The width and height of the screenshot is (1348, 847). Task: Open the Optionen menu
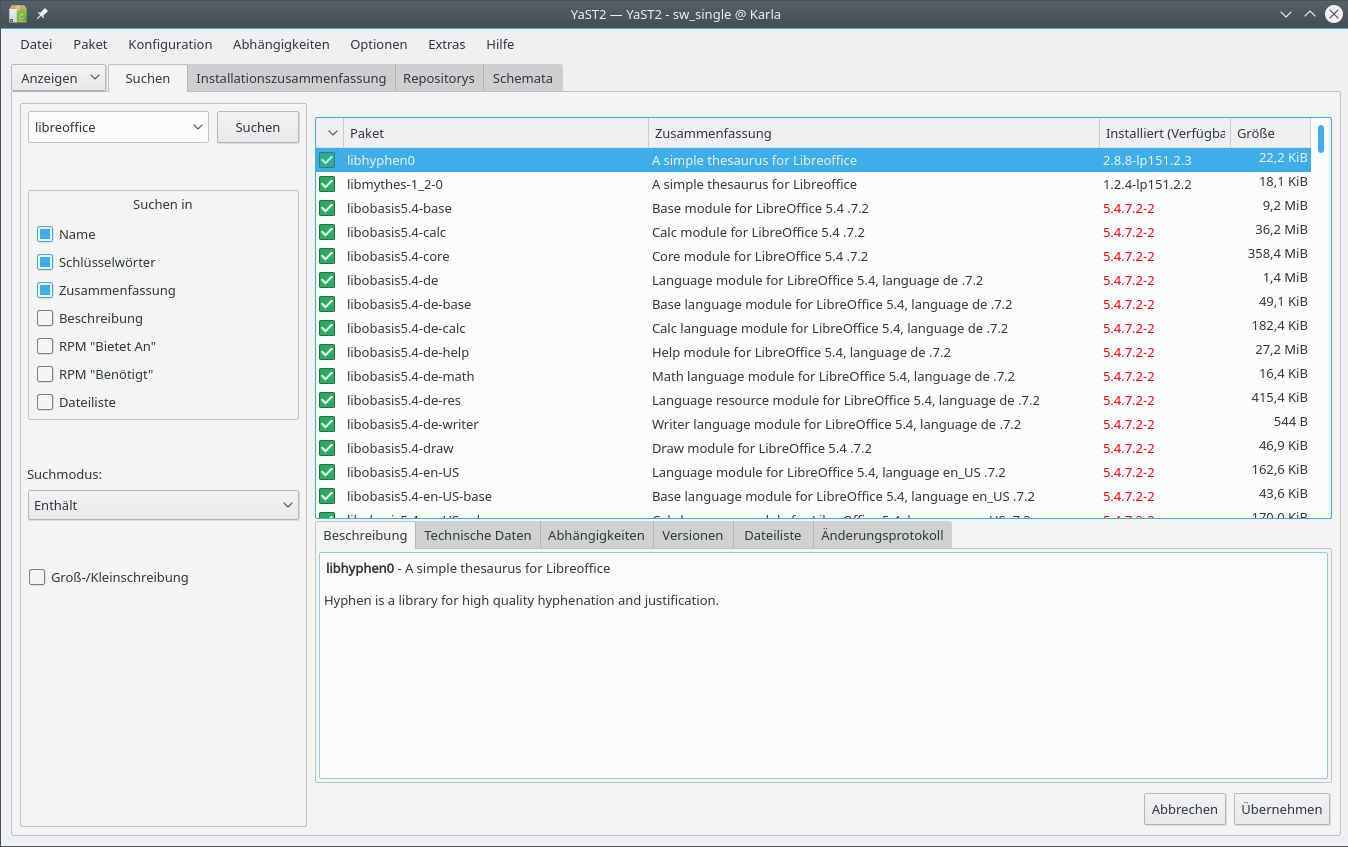[378, 44]
